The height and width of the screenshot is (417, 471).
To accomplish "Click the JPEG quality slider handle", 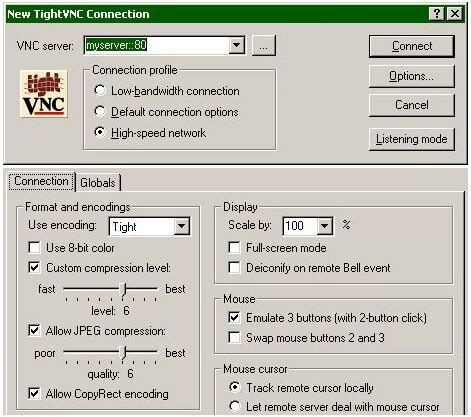I will tap(123, 353).
